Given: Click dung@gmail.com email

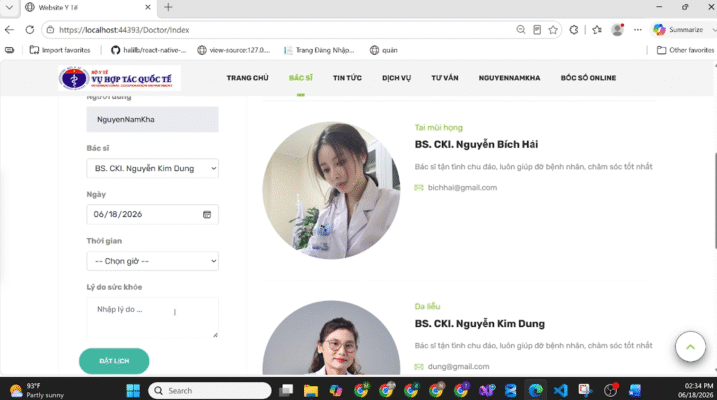Looking at the screenshot, I should 458,367.
